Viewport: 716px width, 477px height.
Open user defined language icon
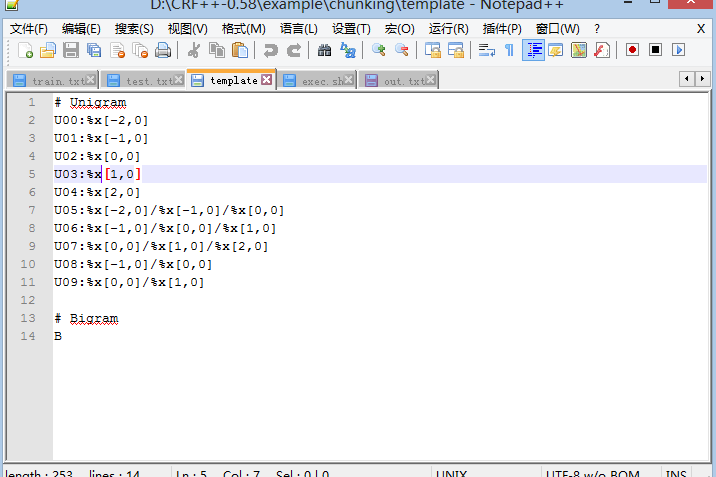[556, 50]
